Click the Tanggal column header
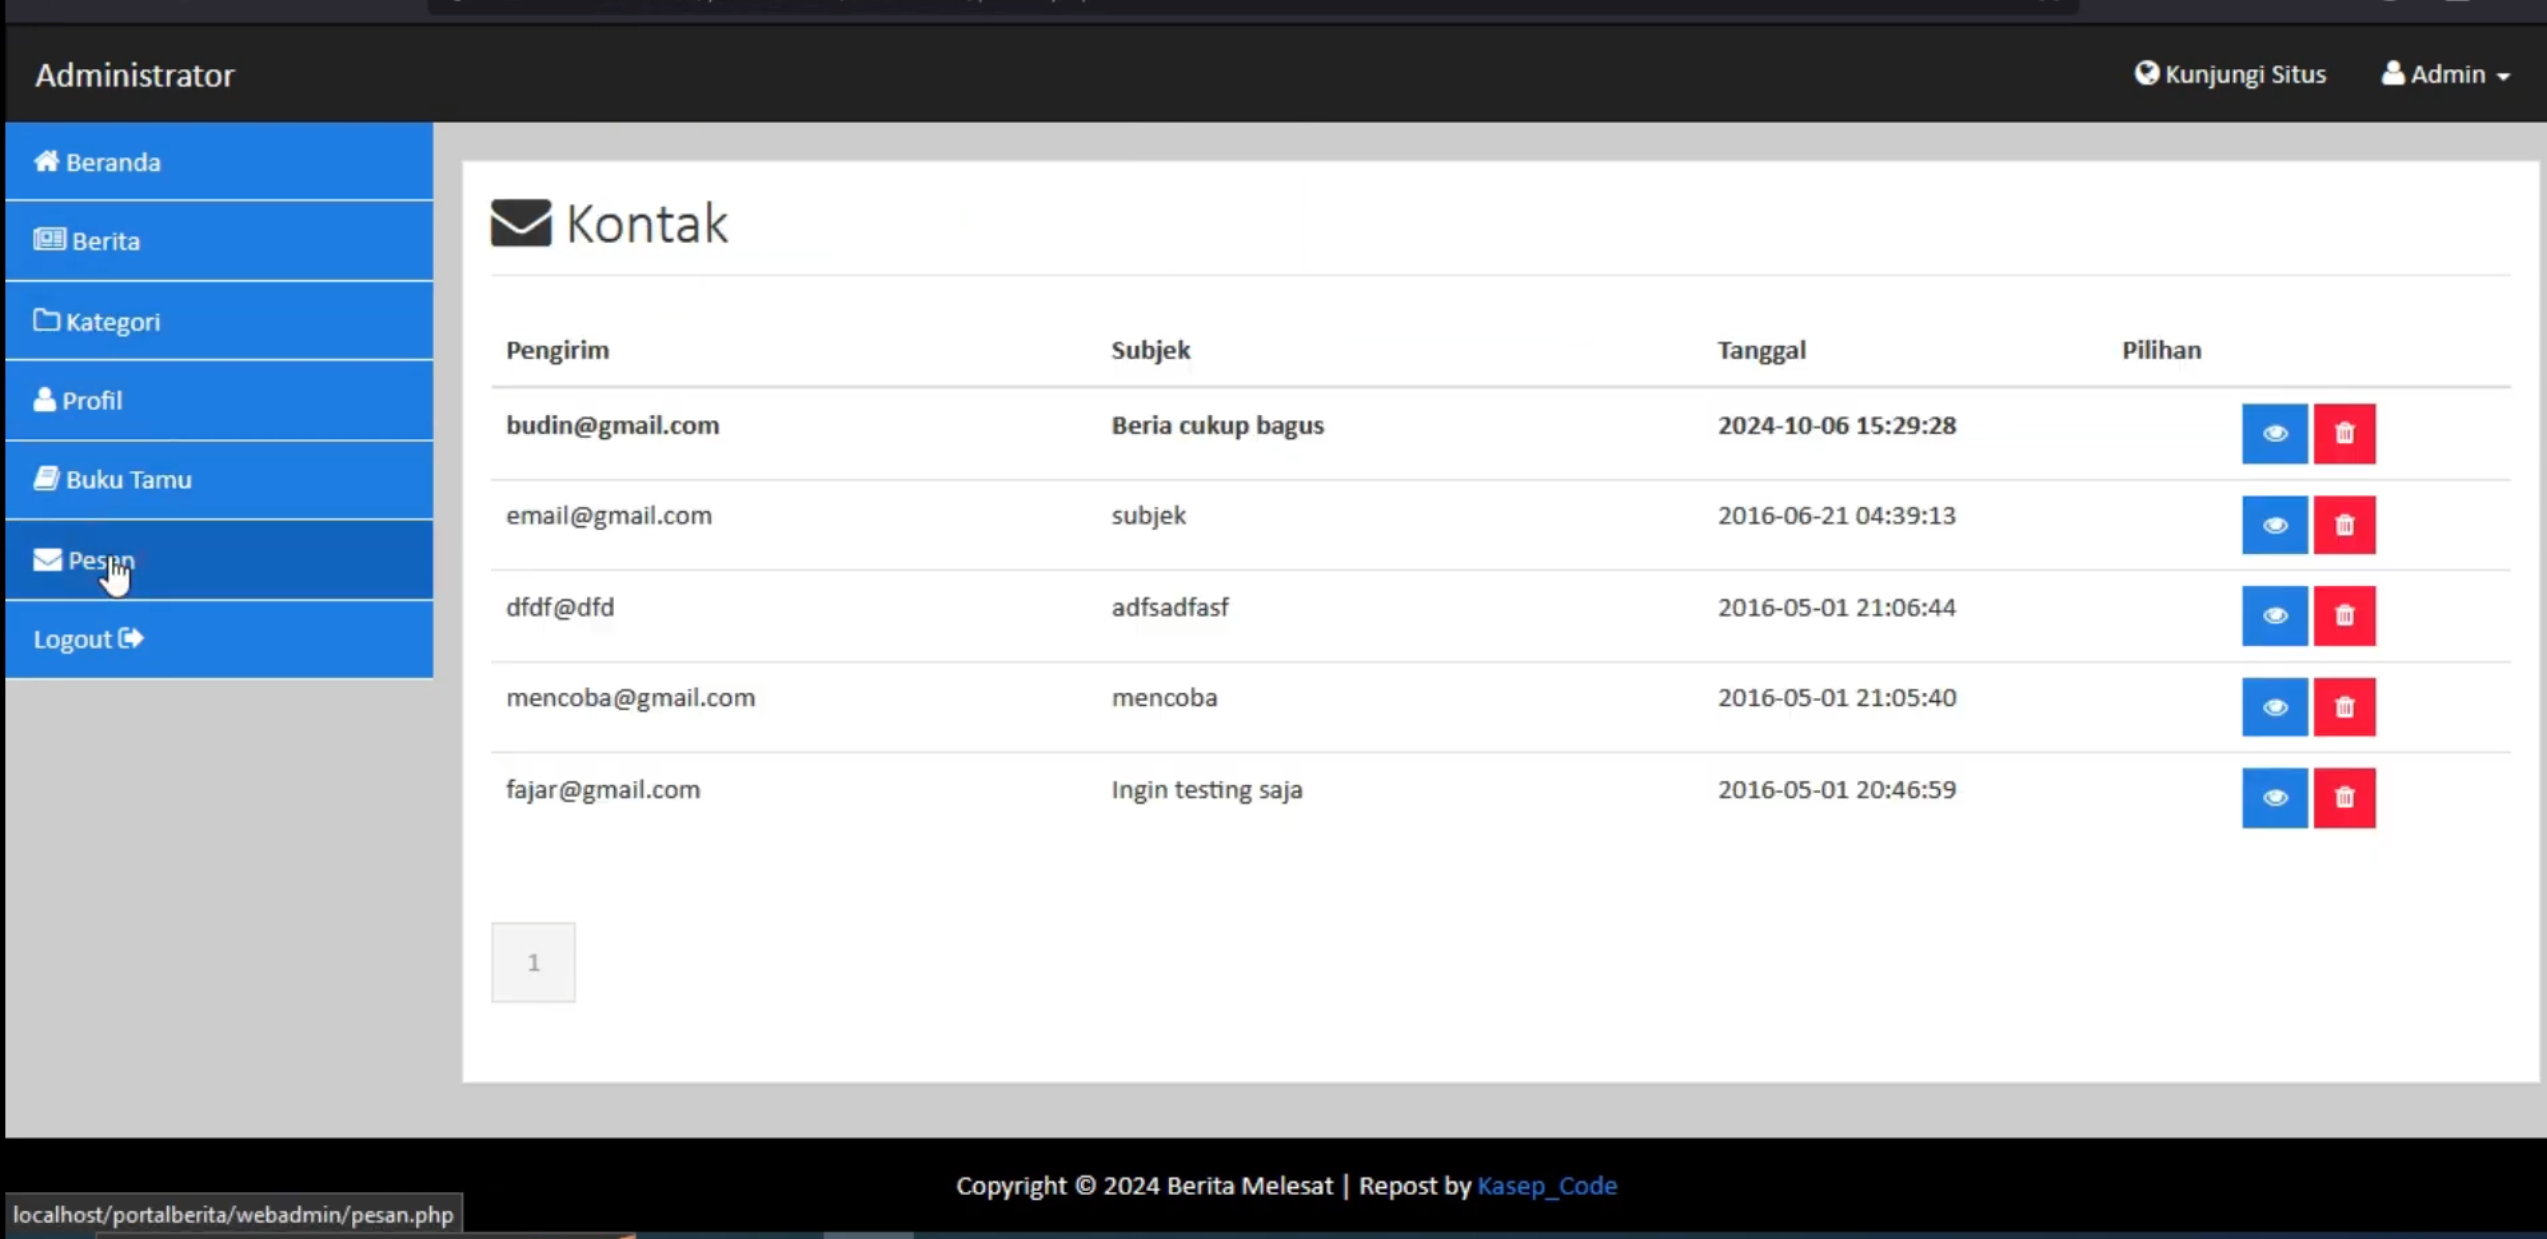The image size is (2547, 1239). tap(1762, 350)
